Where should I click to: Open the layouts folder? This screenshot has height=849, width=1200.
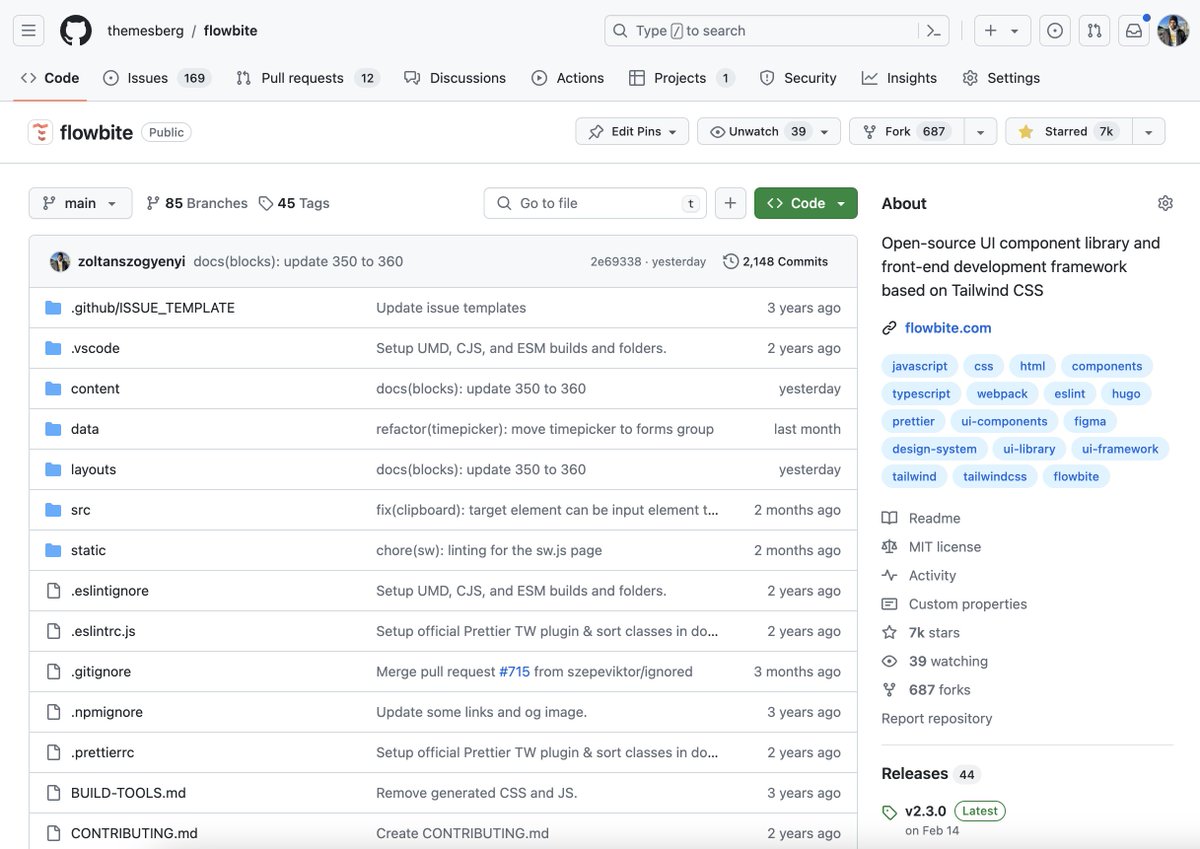94,470
